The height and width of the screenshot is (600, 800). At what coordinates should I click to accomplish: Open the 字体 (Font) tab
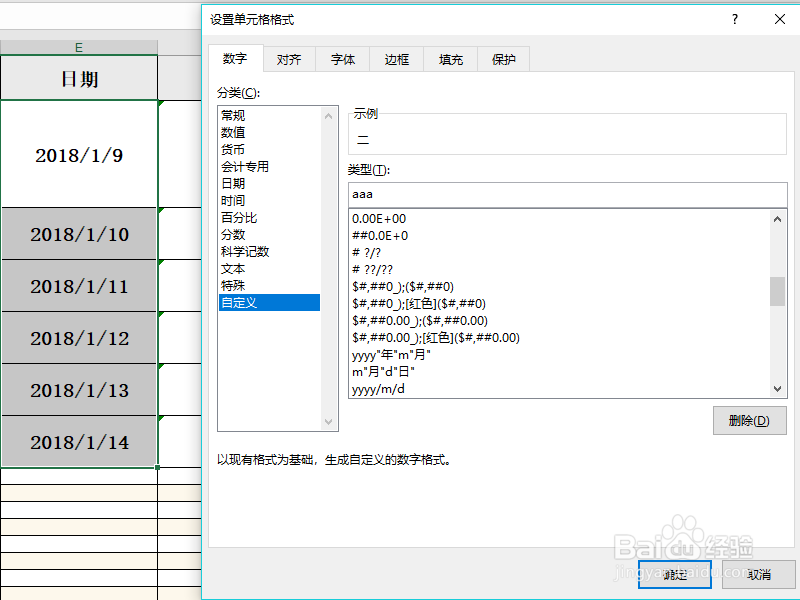point(343,59)
